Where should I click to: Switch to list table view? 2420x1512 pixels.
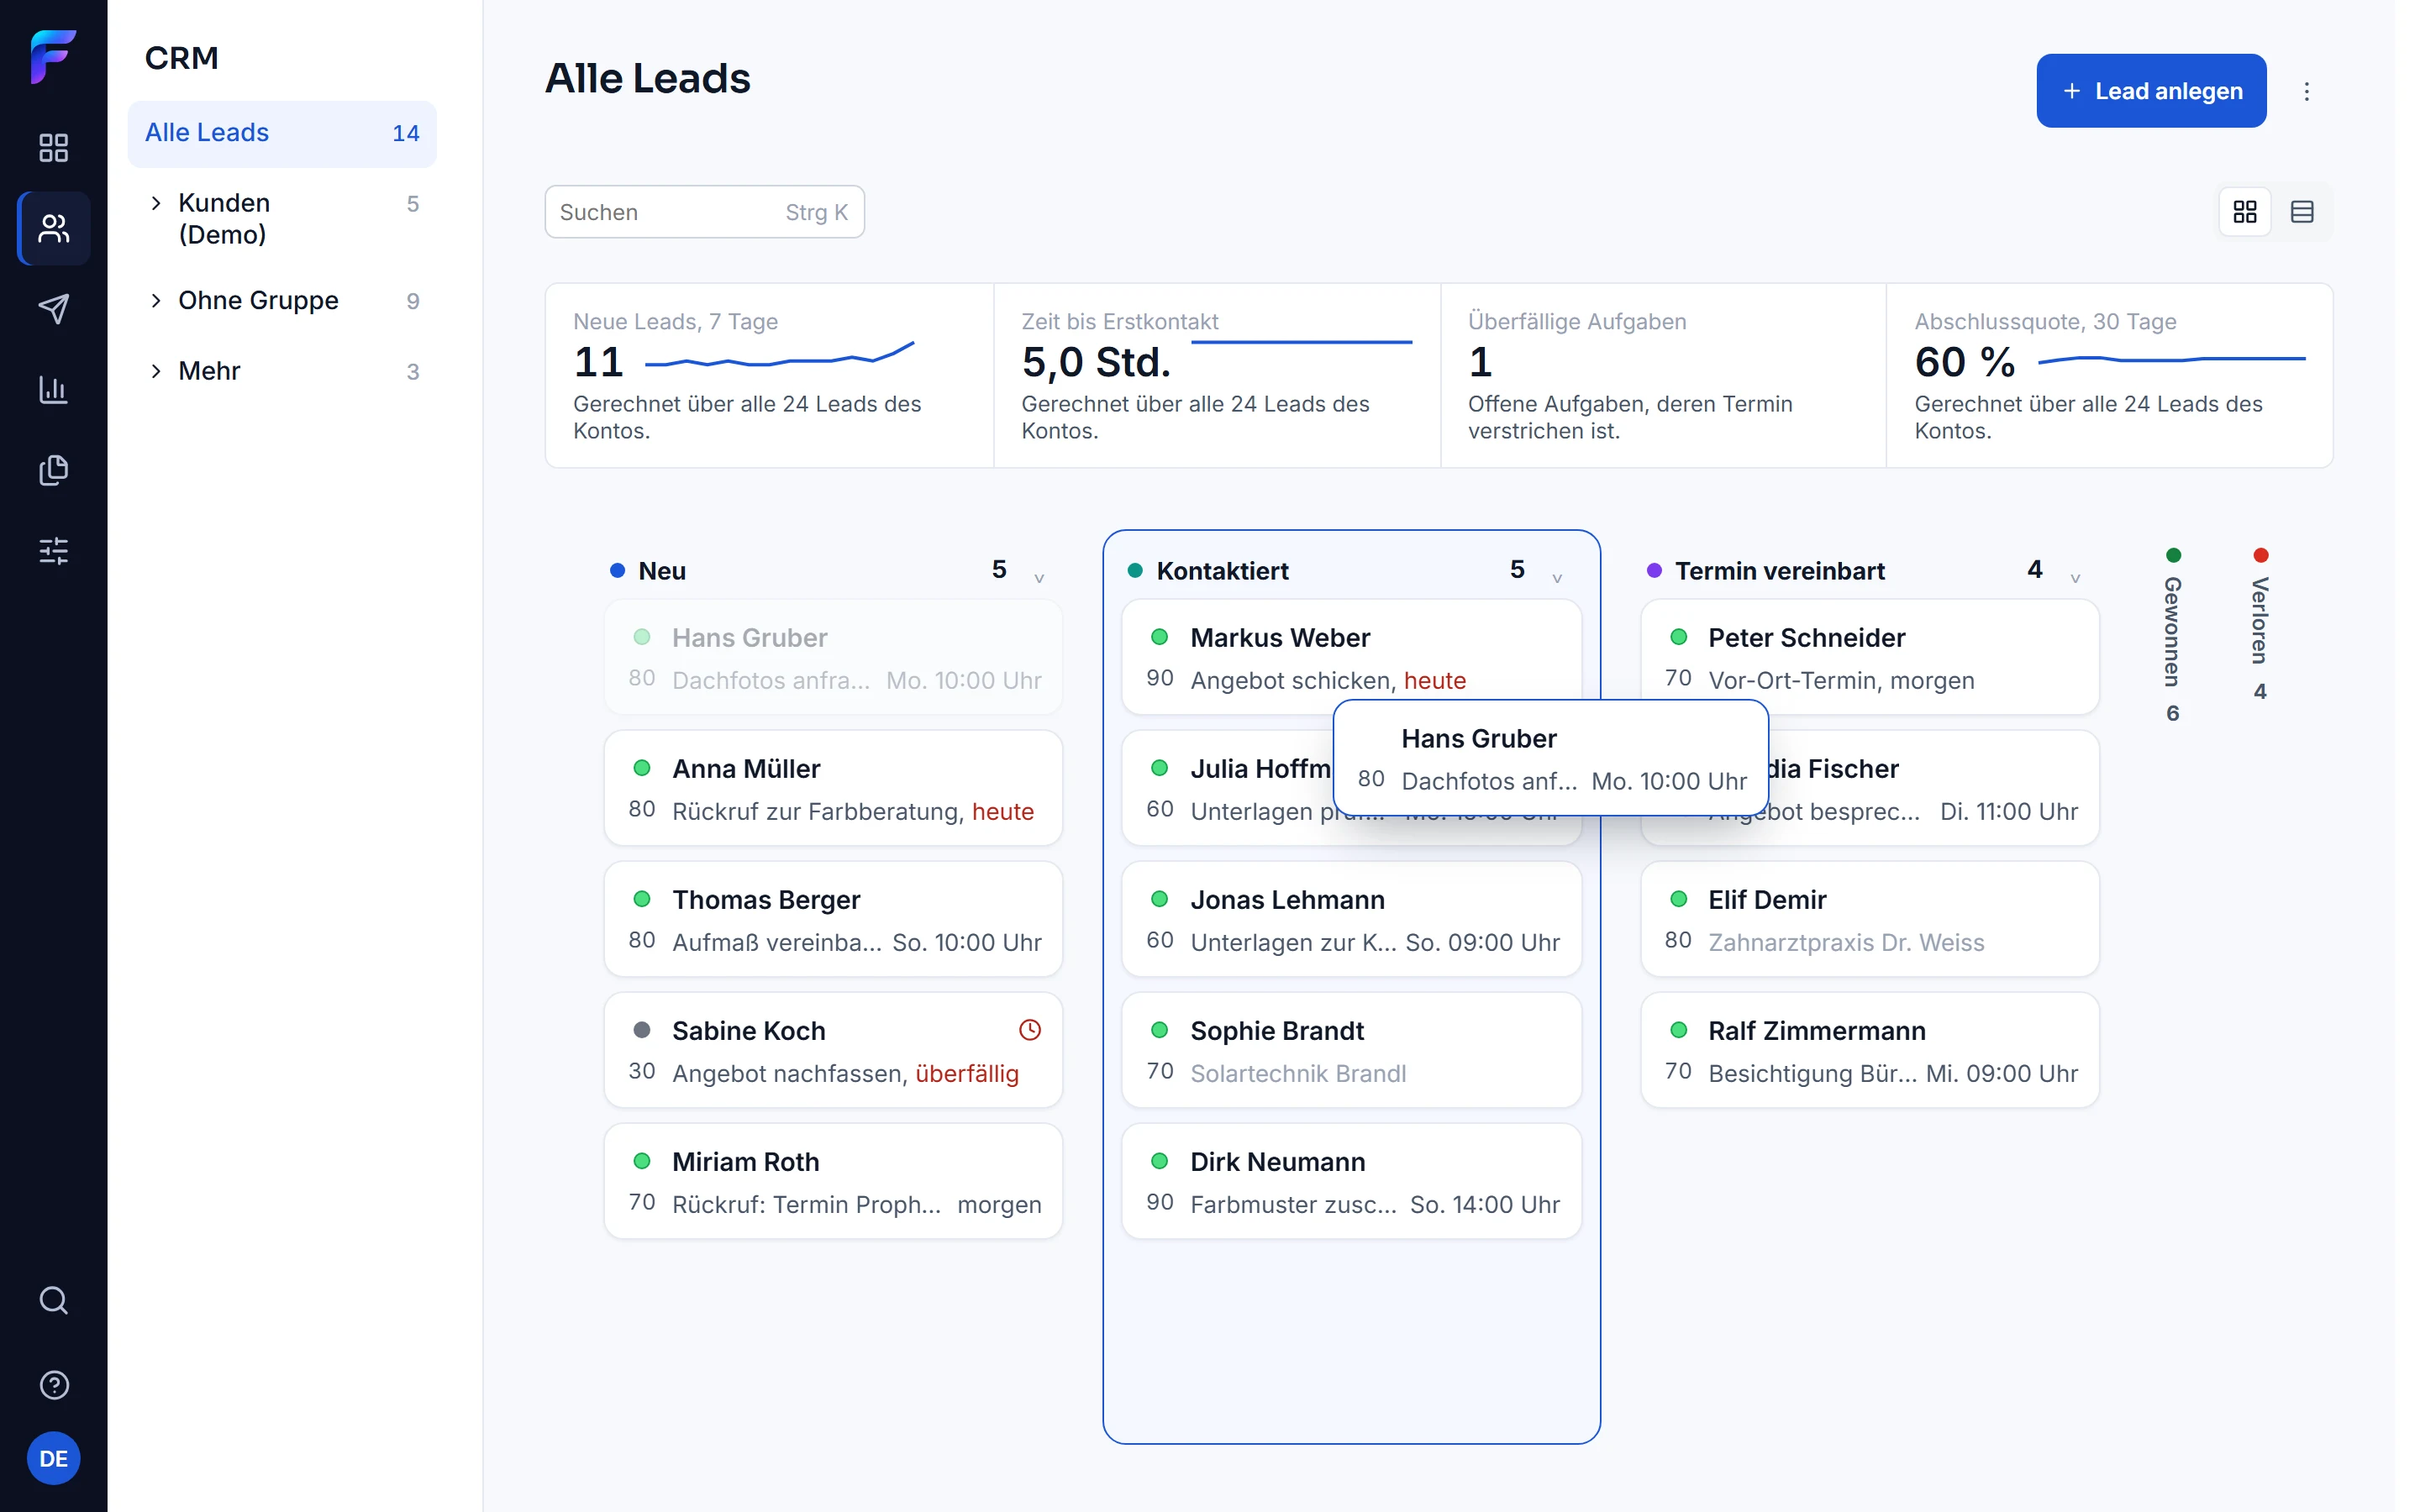(2302, 212)
